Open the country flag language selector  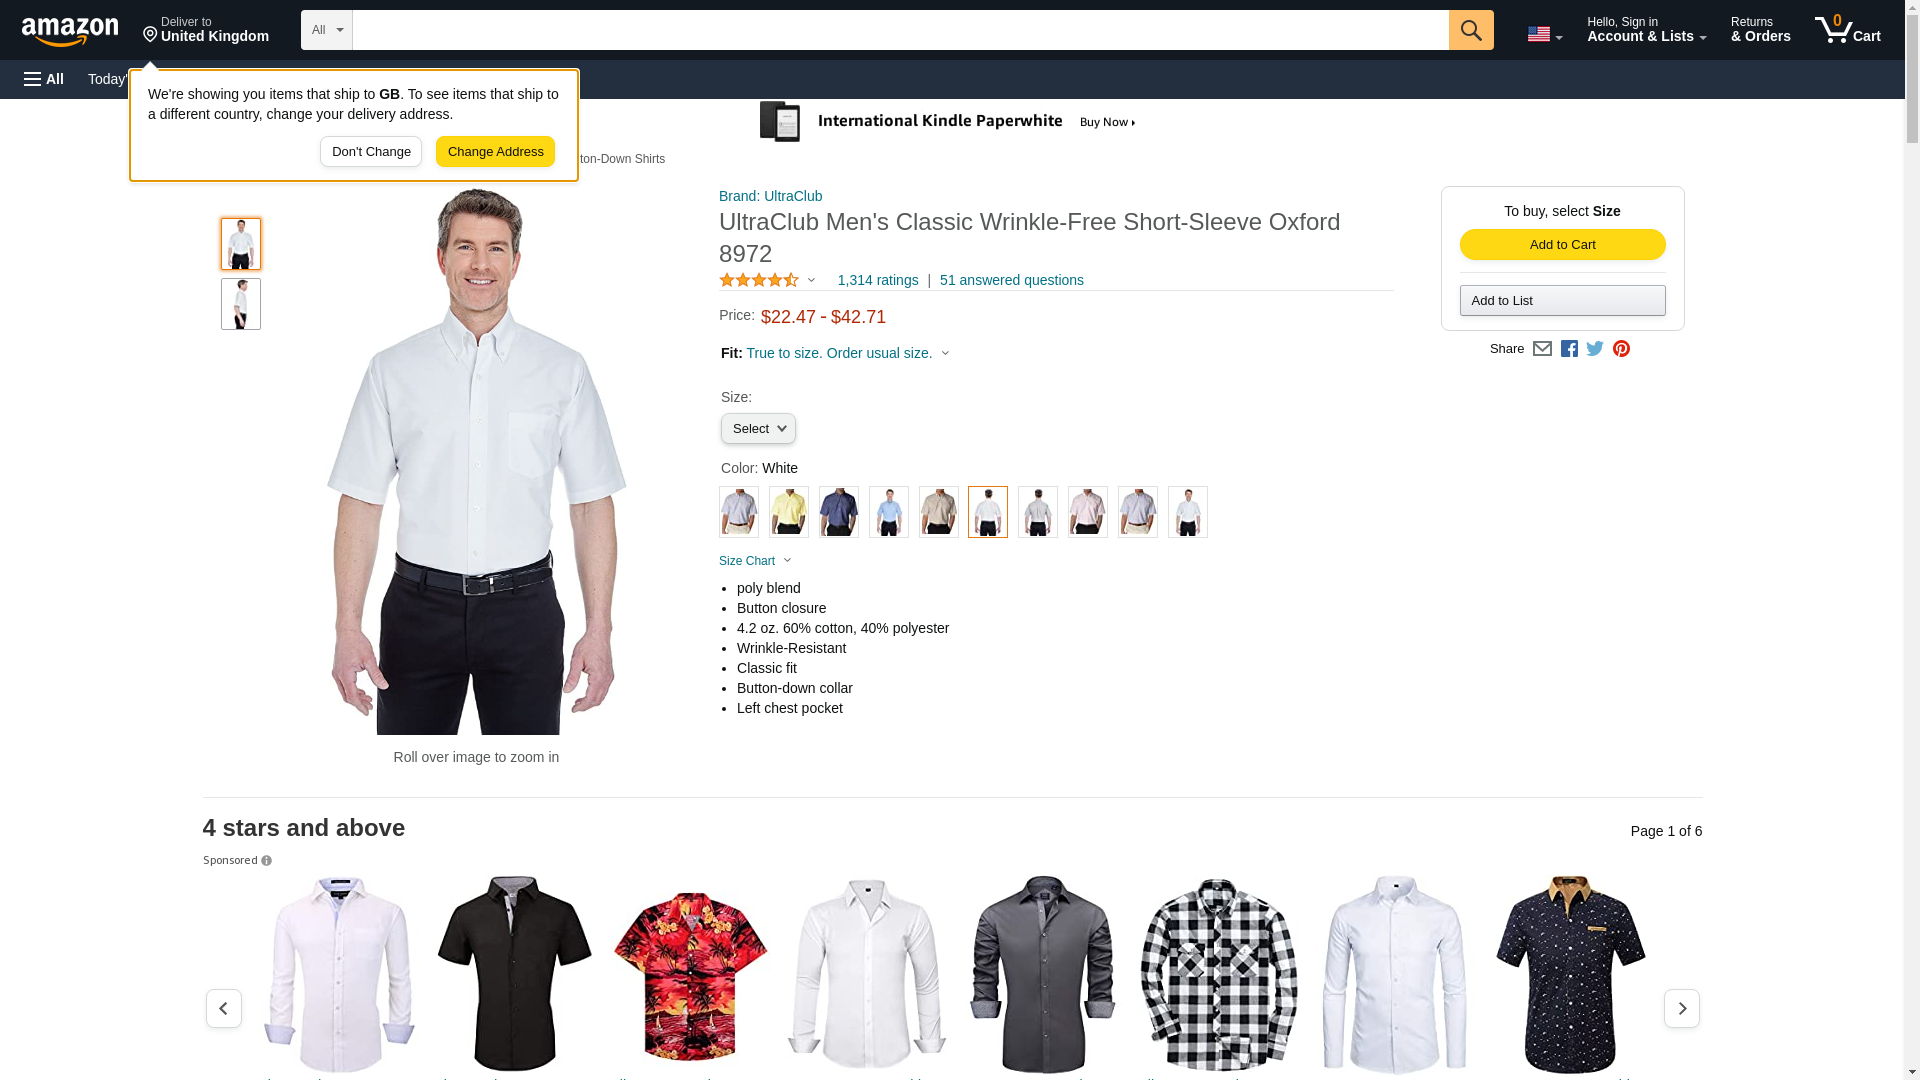1544,34
